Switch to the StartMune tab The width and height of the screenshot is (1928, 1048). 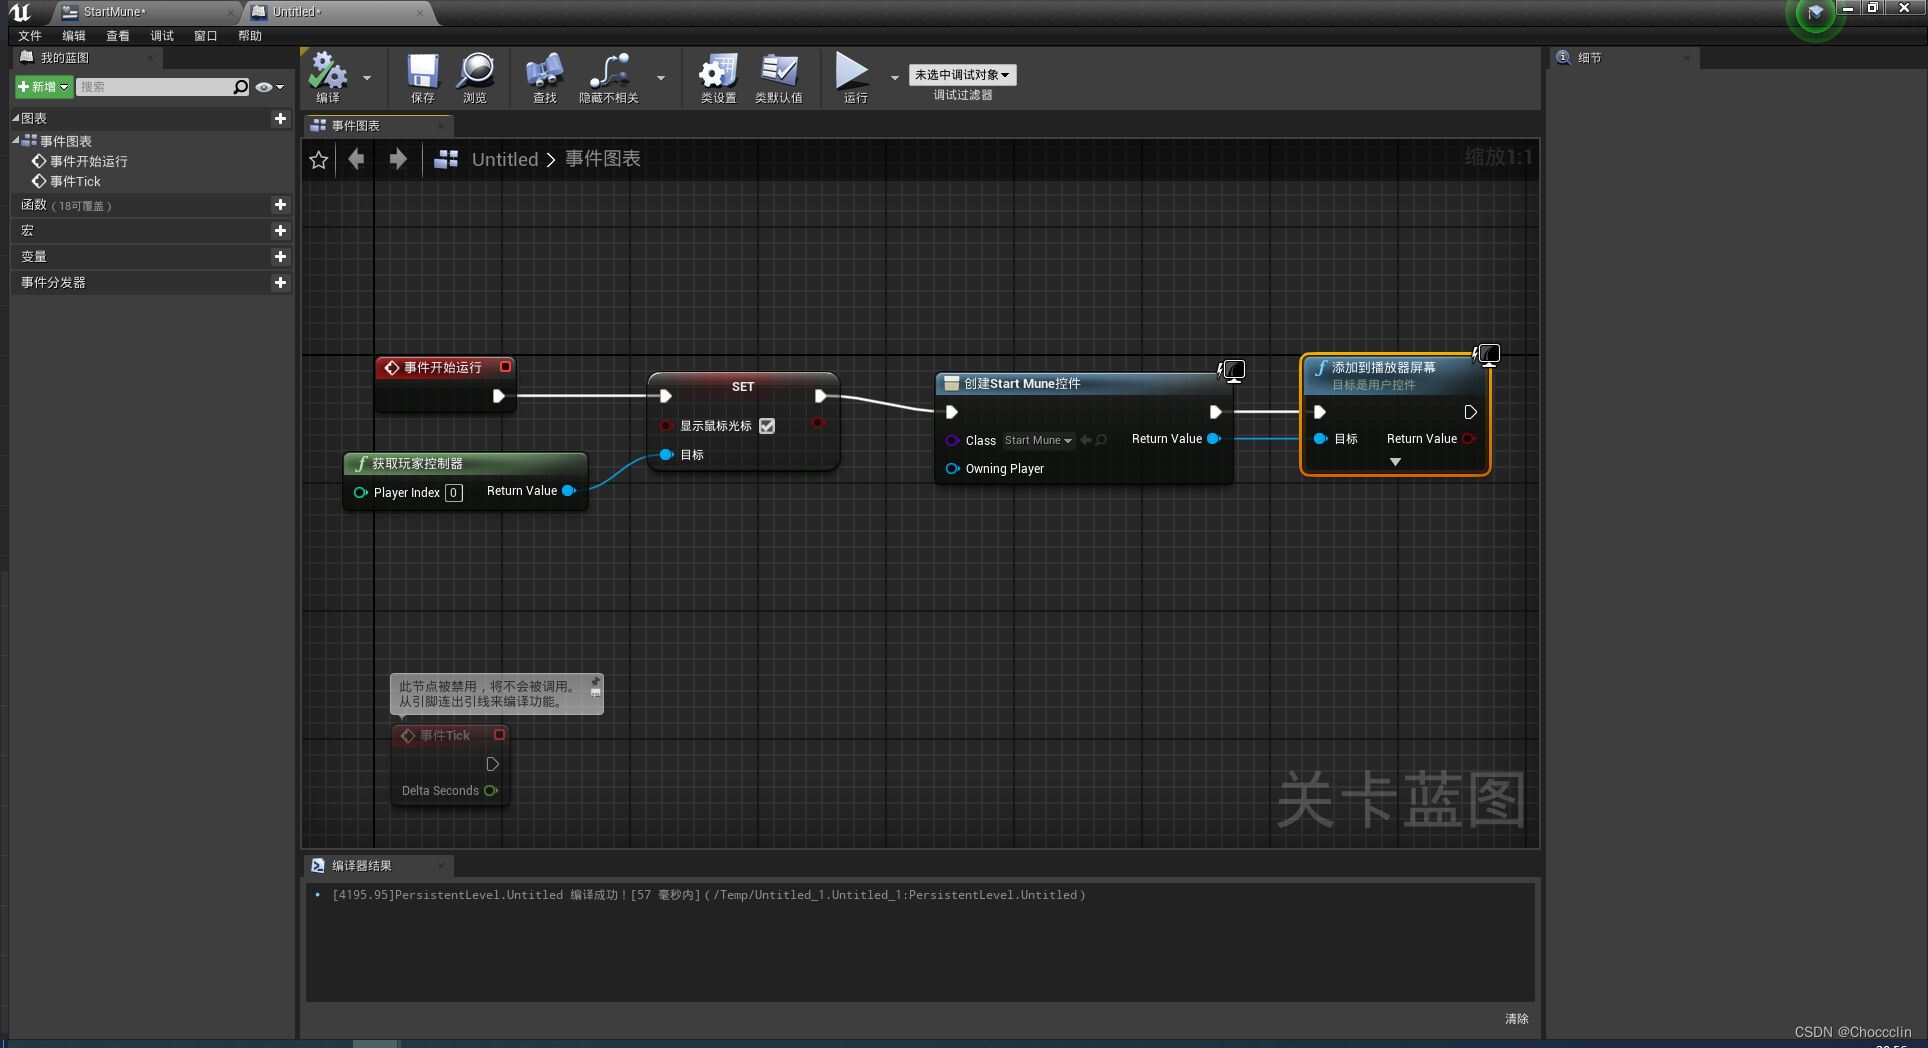(x=145, y=12)
